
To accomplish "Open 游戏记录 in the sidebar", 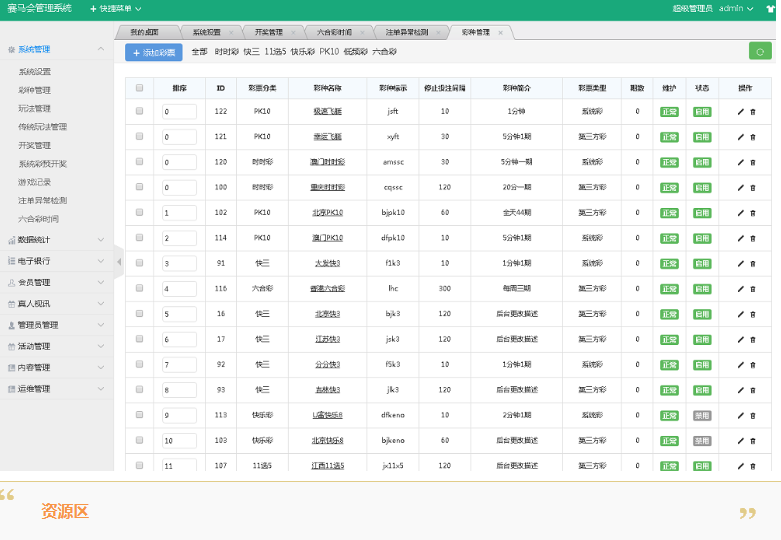I will pyautogui.click(x=34, y=182).
